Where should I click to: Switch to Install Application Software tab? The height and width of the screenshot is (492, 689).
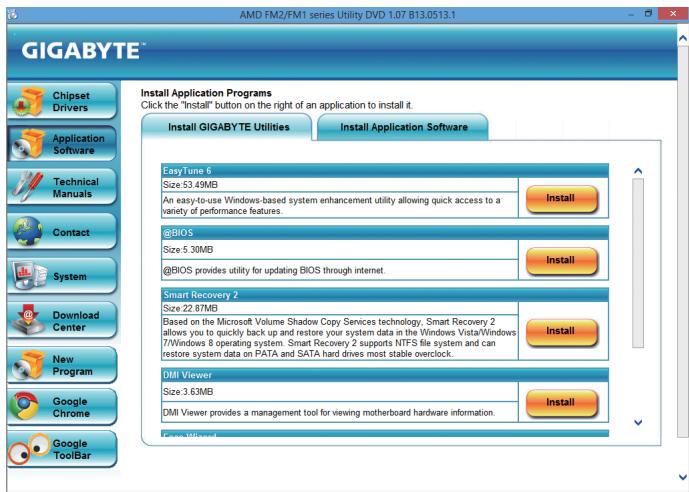(403, 127)
